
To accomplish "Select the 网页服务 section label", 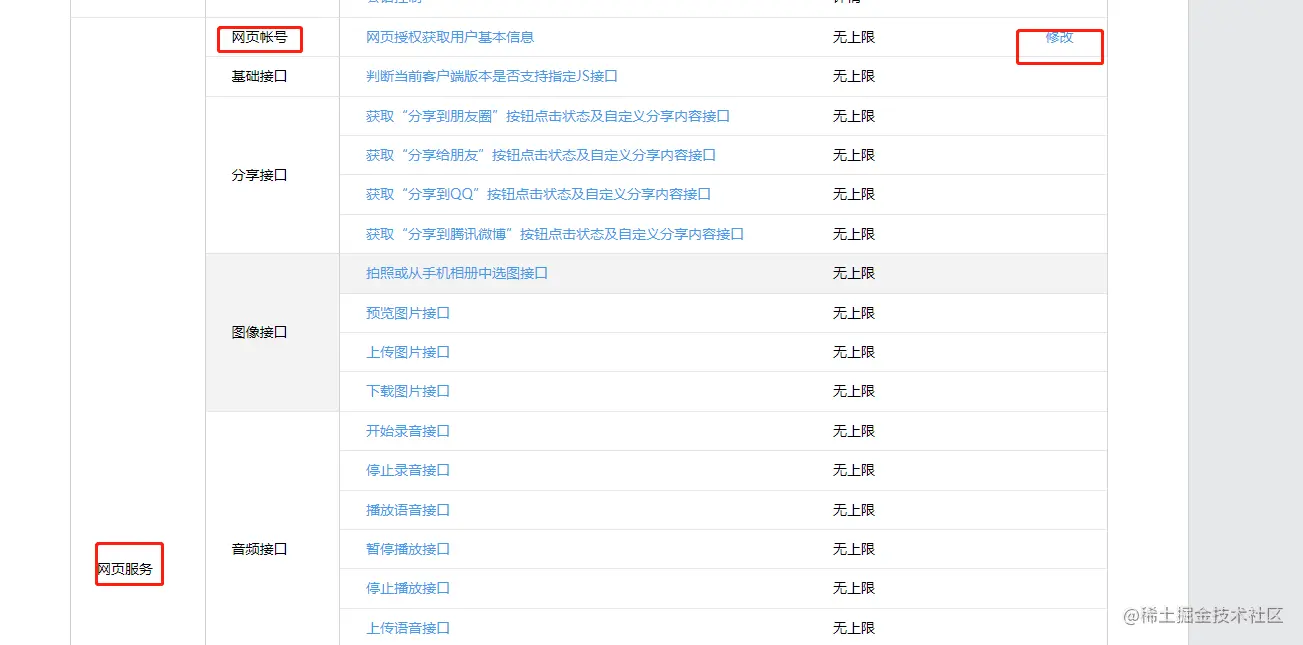I will 125,569.
